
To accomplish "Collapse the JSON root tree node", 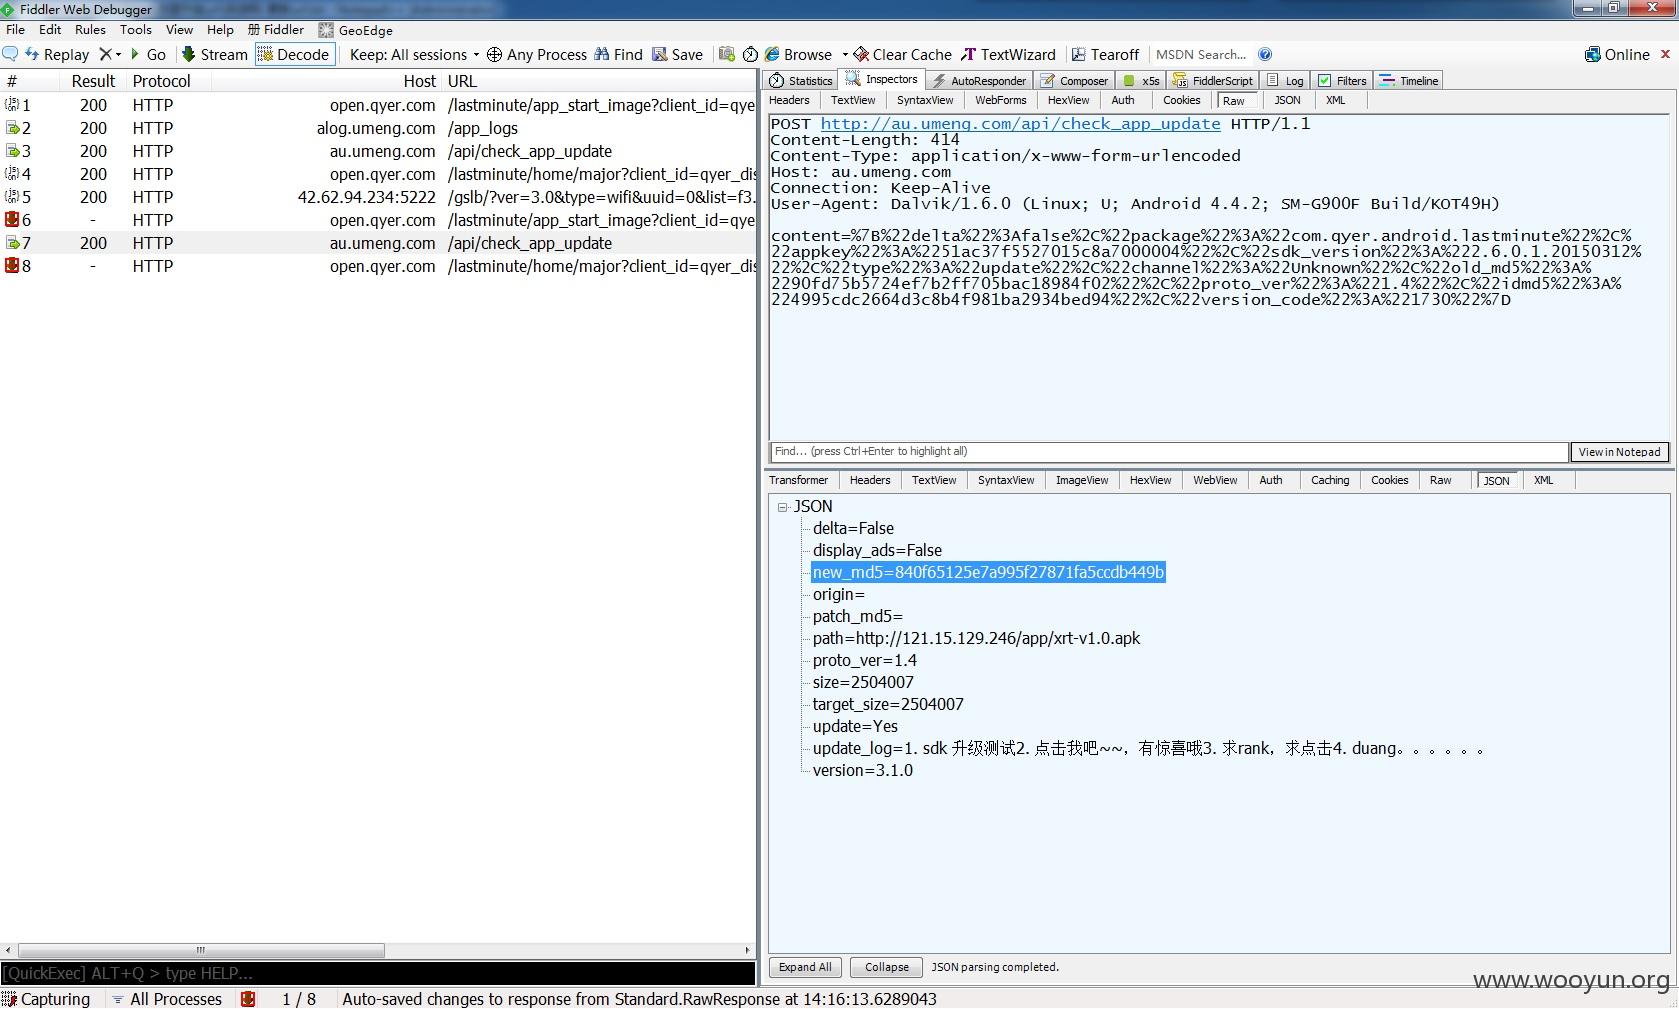I will pos(783,507).
